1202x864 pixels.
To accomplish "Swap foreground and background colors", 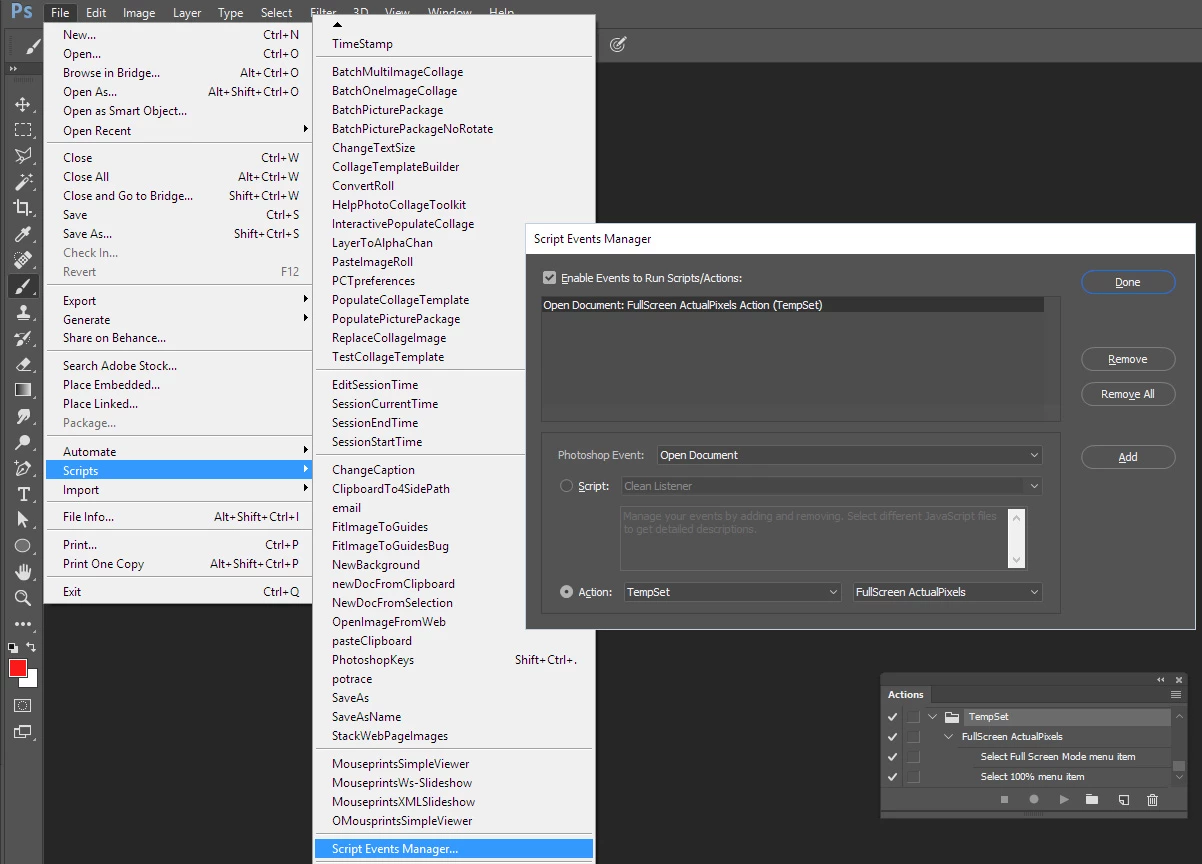I will [31, 647].
